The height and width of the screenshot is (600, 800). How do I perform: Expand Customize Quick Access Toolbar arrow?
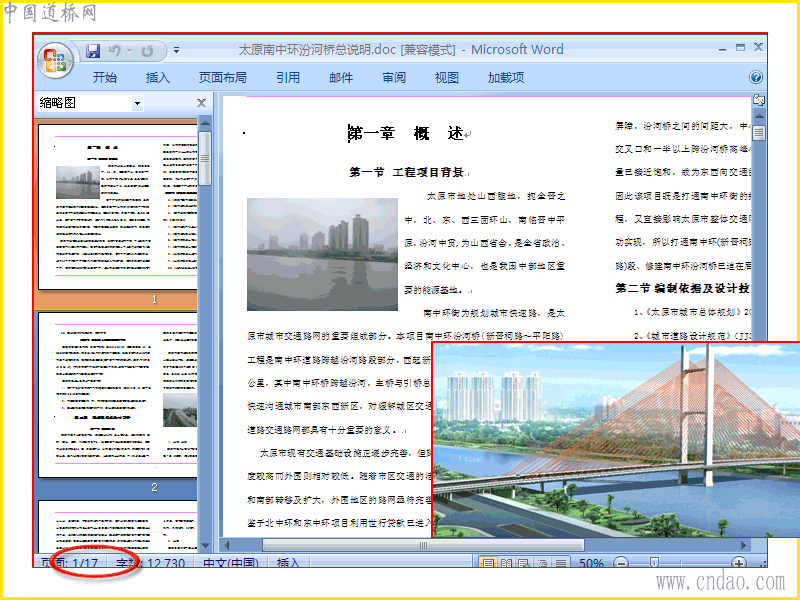(x=176, y=51)
